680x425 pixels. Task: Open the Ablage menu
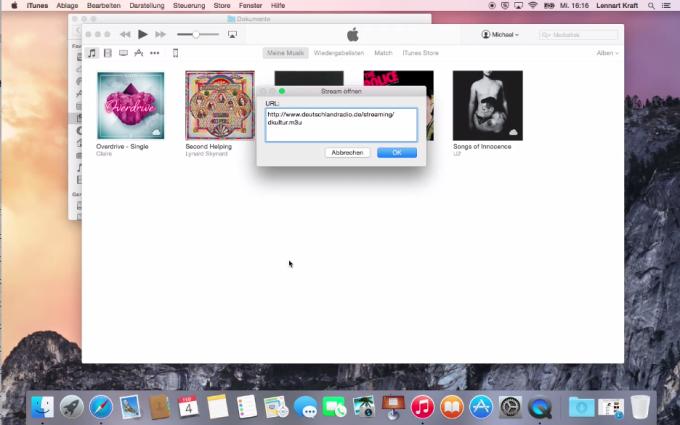(67, 6)
